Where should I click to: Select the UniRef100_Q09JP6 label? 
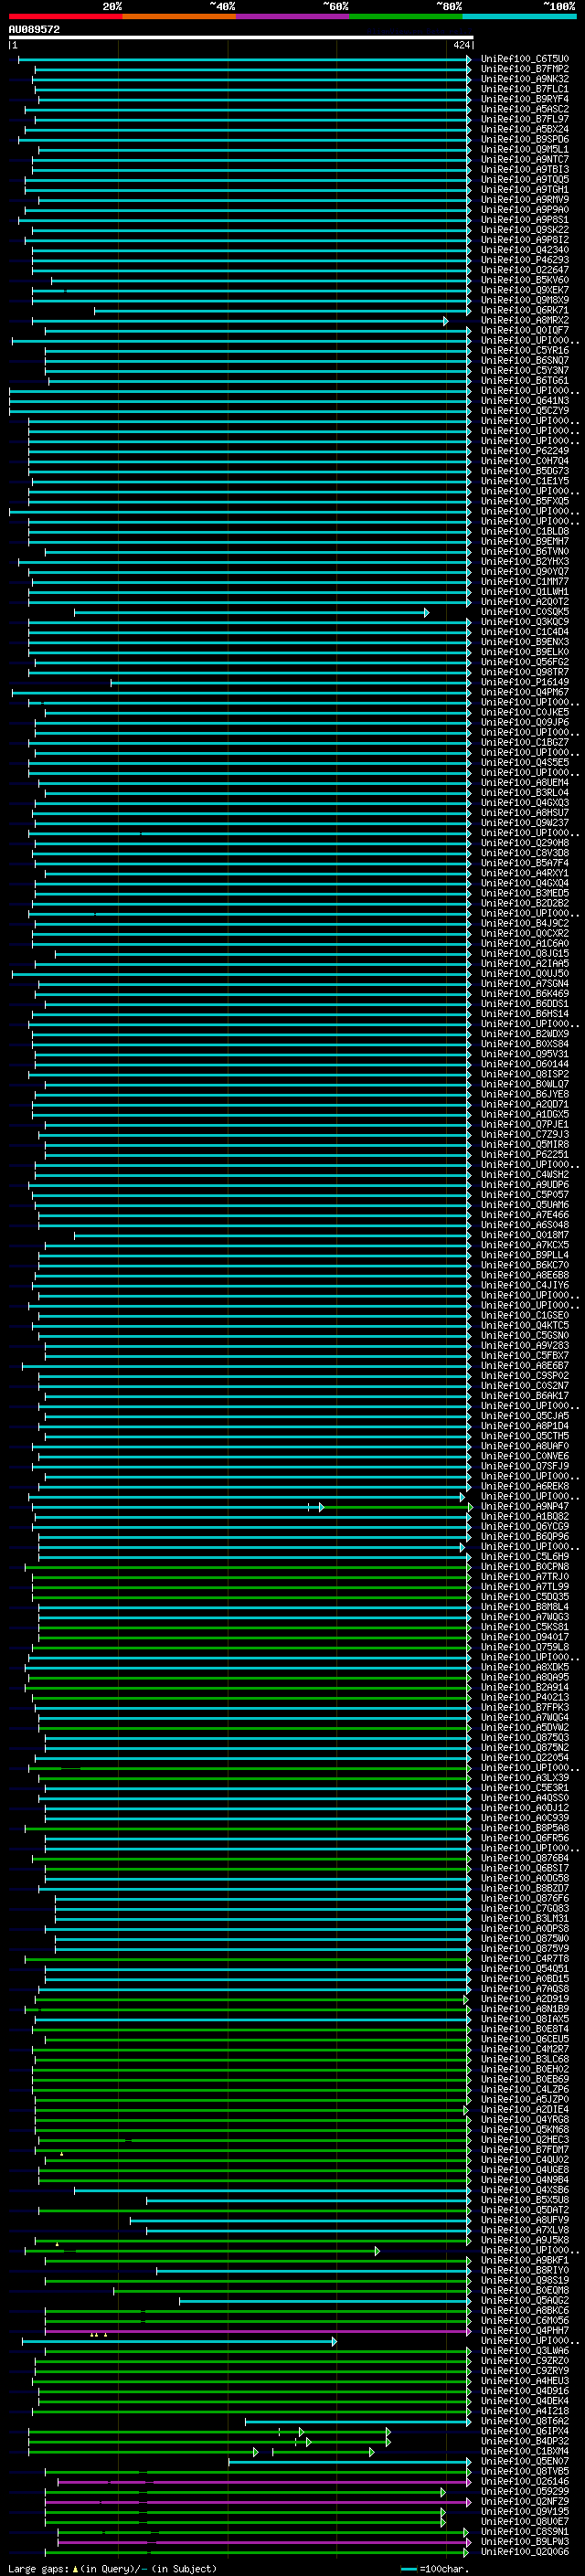point(524,723)
